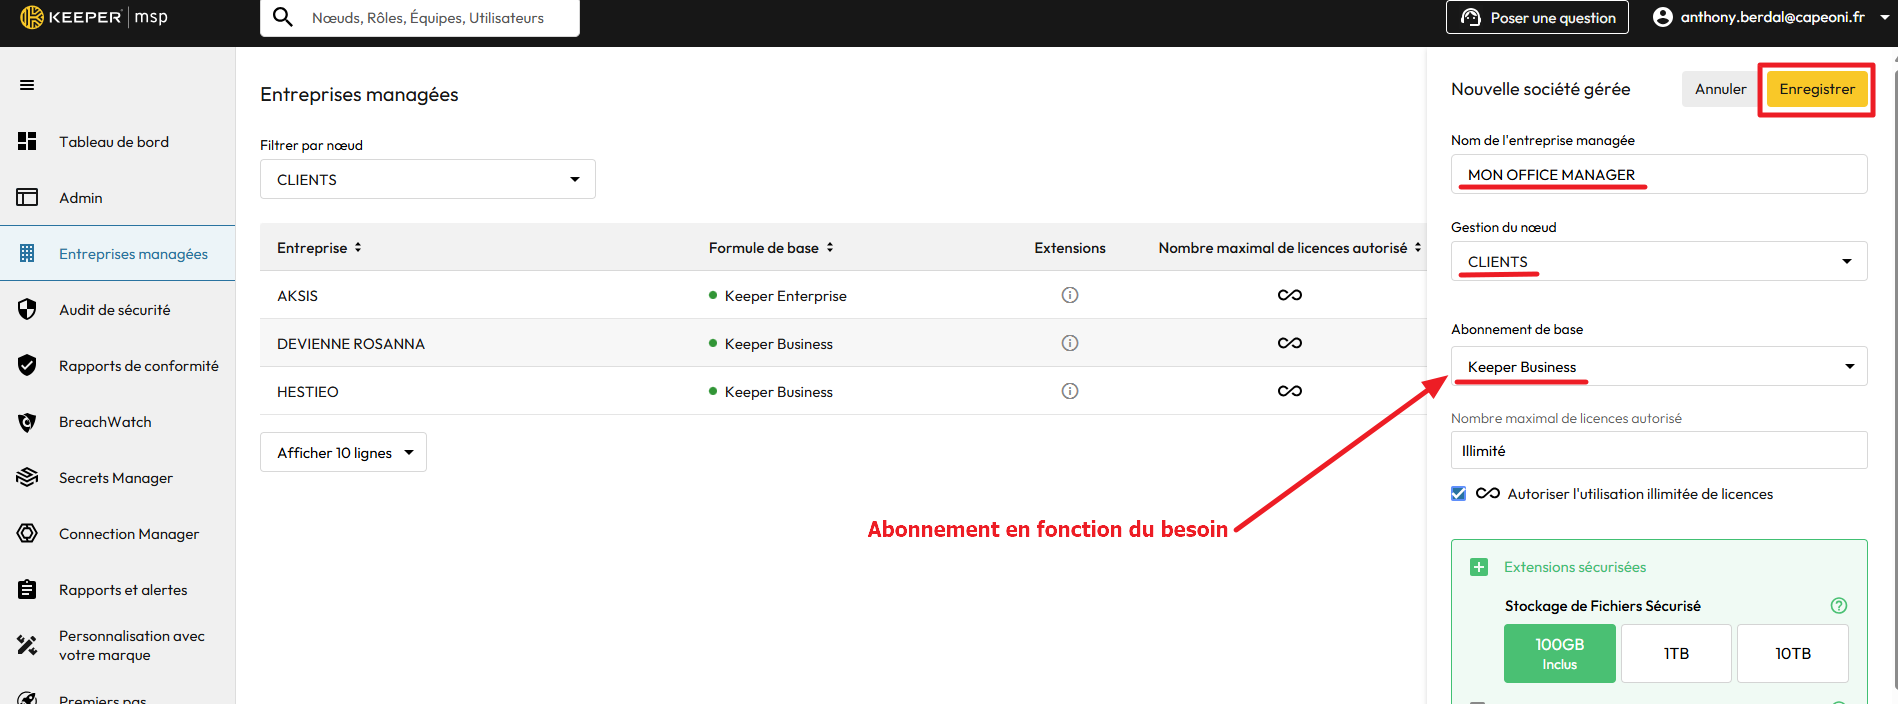Sort by Nombre maximal de licences arrows
The width and height of the screenshot is (1898, 704).
click(1417, 247)
